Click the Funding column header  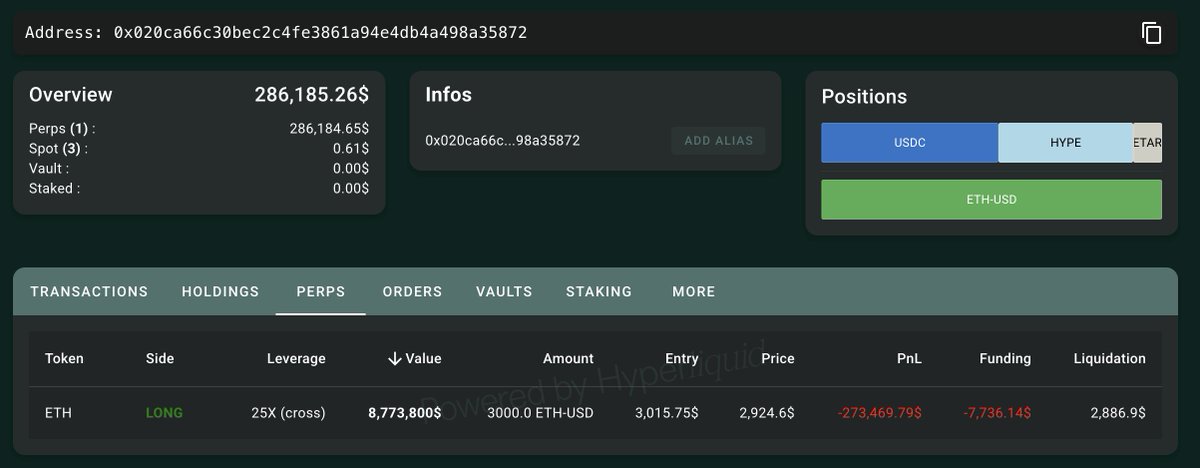point(1004,358)
